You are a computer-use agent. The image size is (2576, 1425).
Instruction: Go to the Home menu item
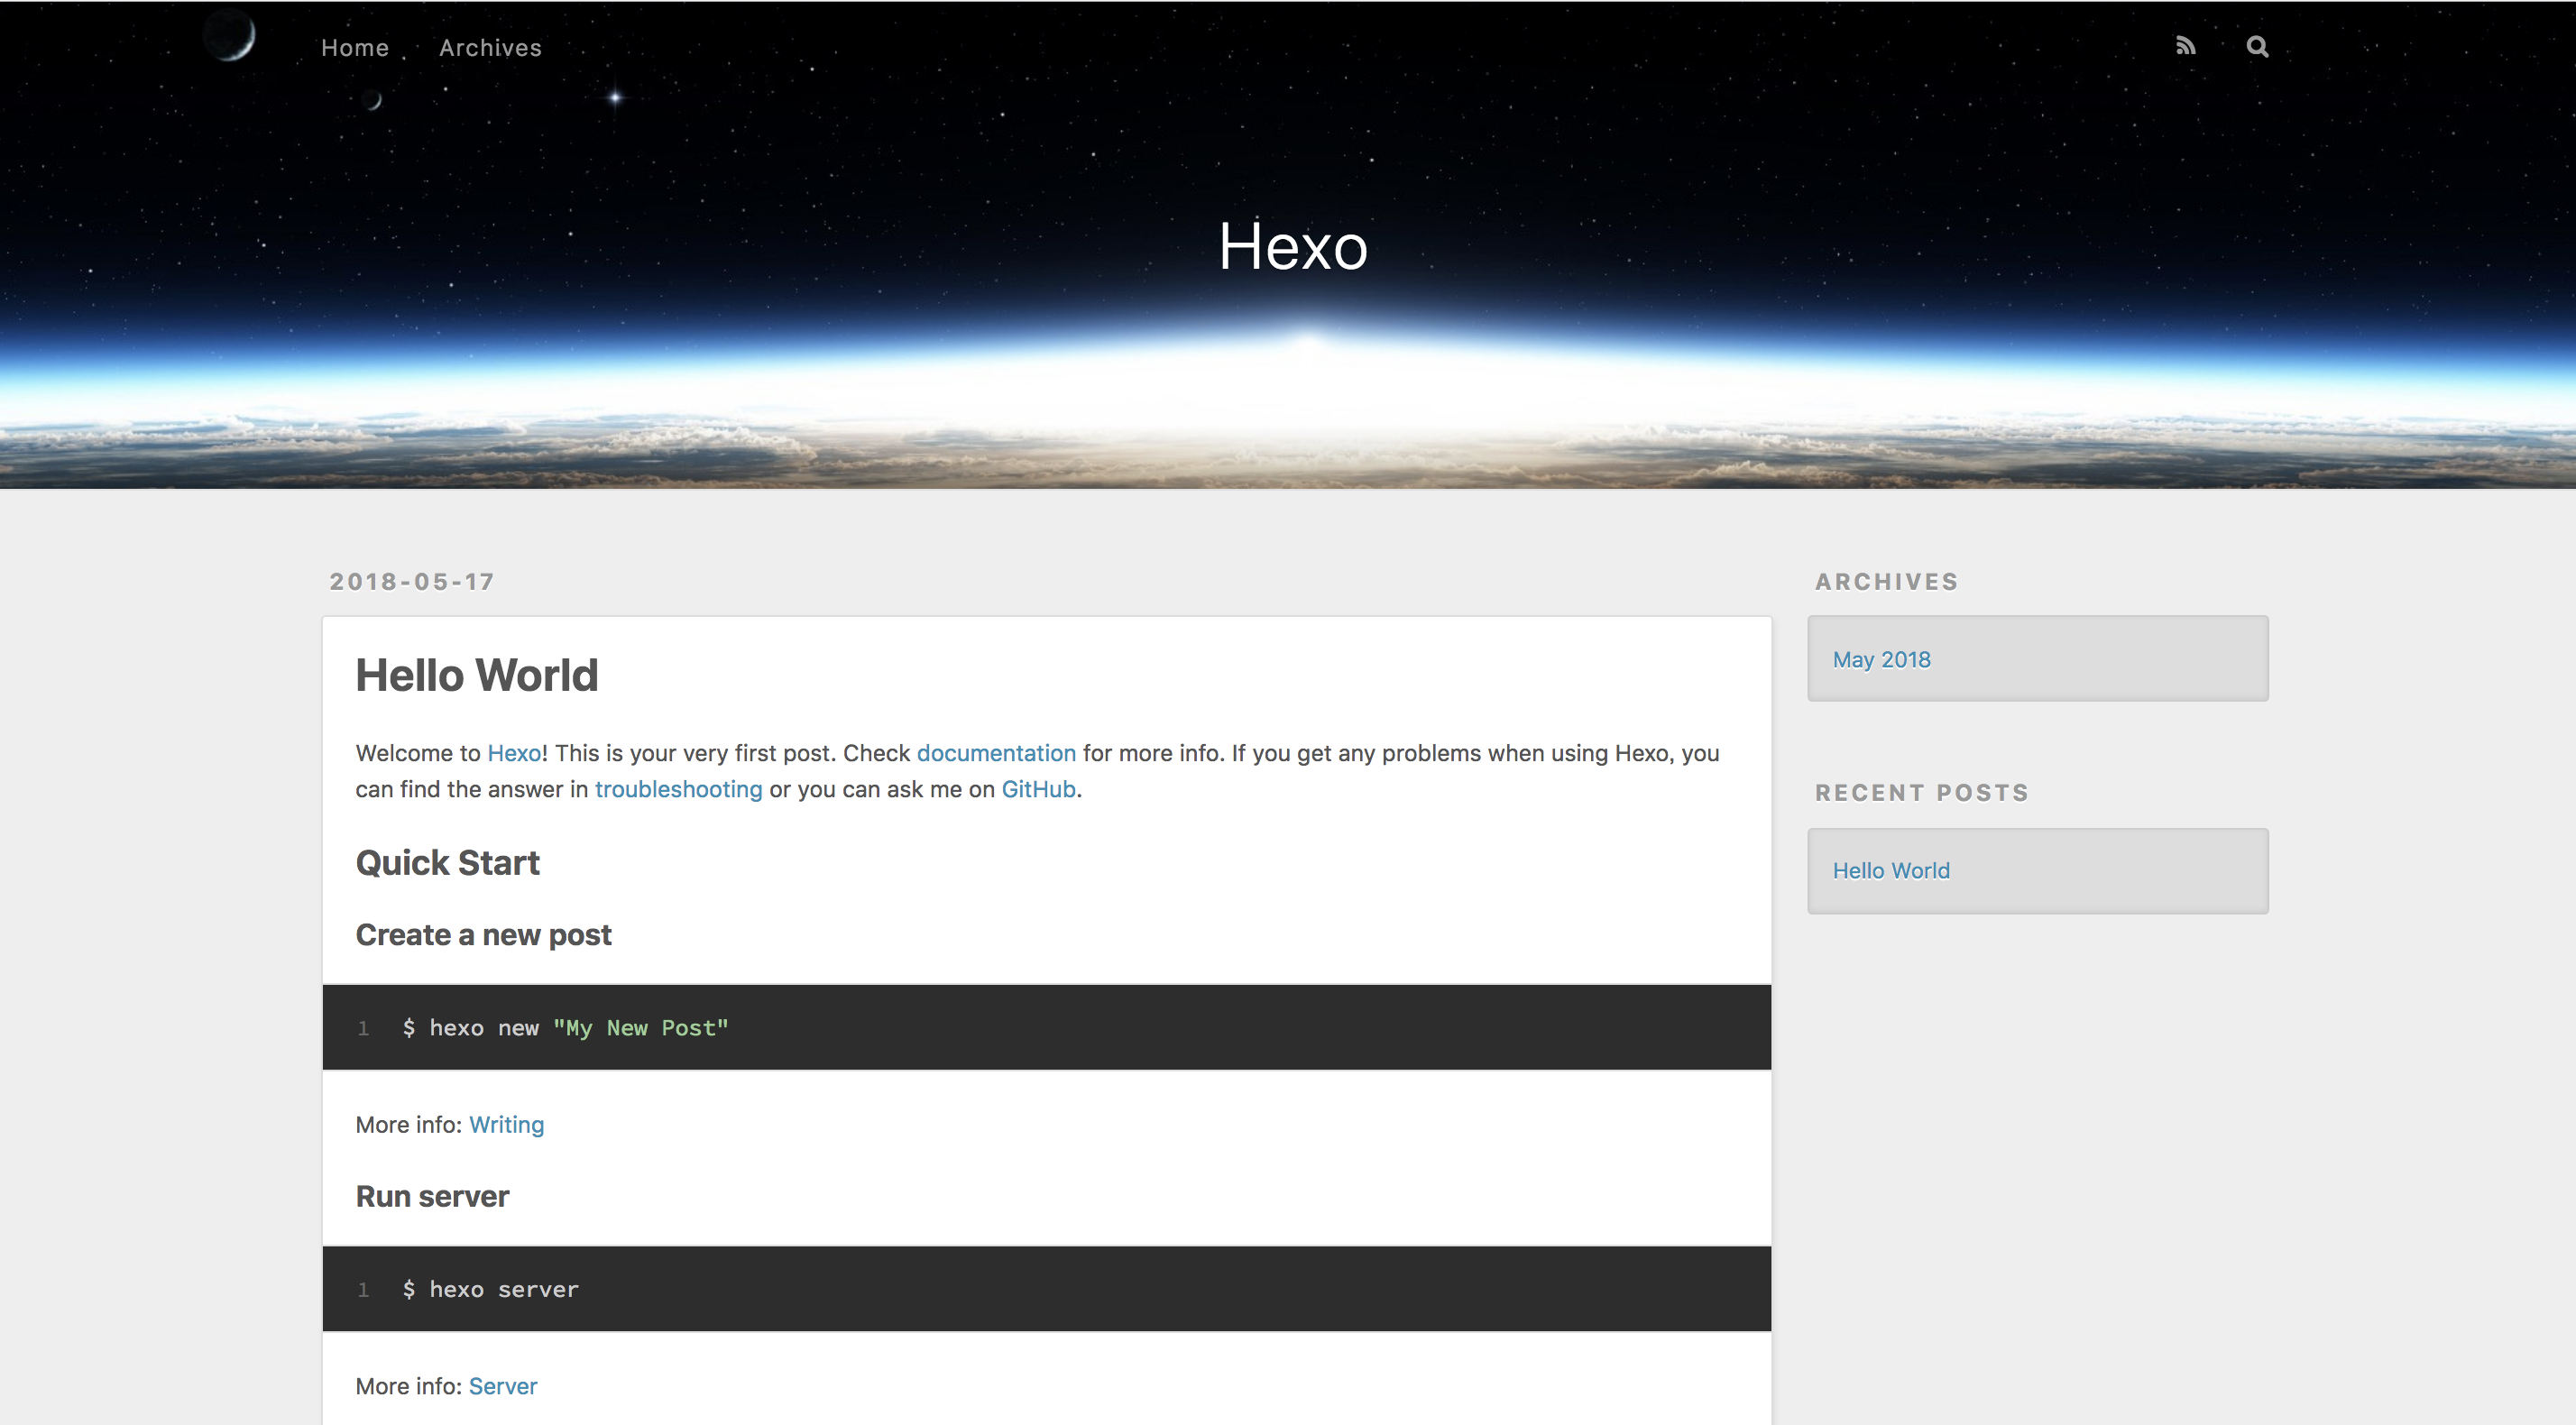coord(355,48)
